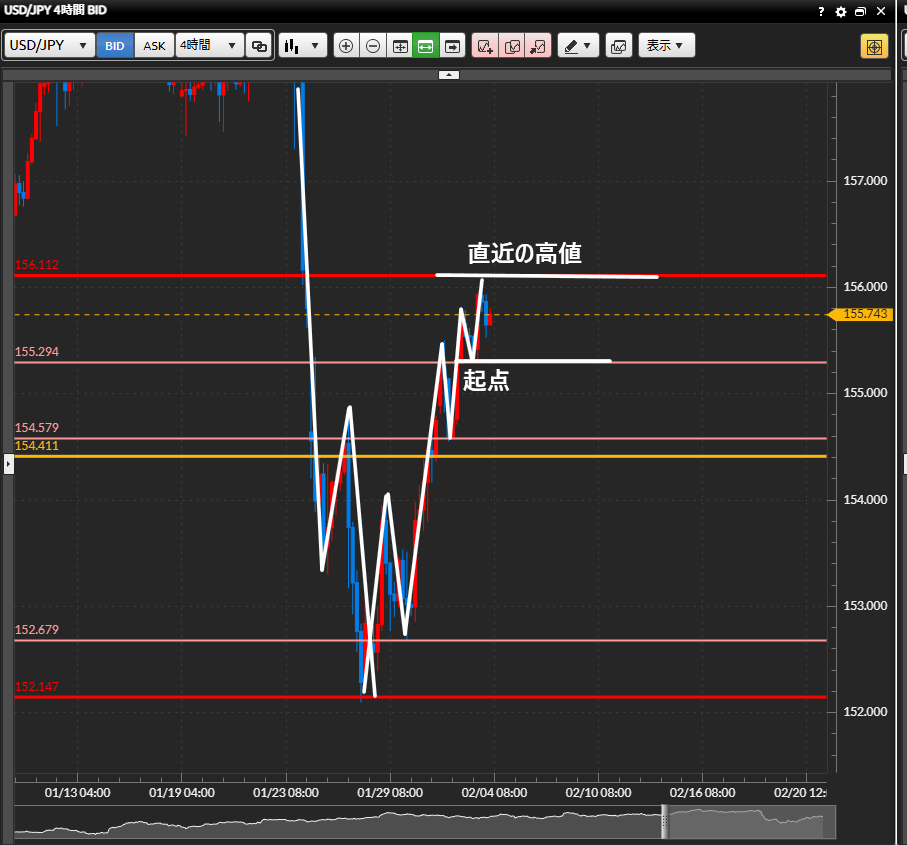This screenshot has height=845, width=907.
Task: Zoom out with the minus icon
Action: coord(372,46)
